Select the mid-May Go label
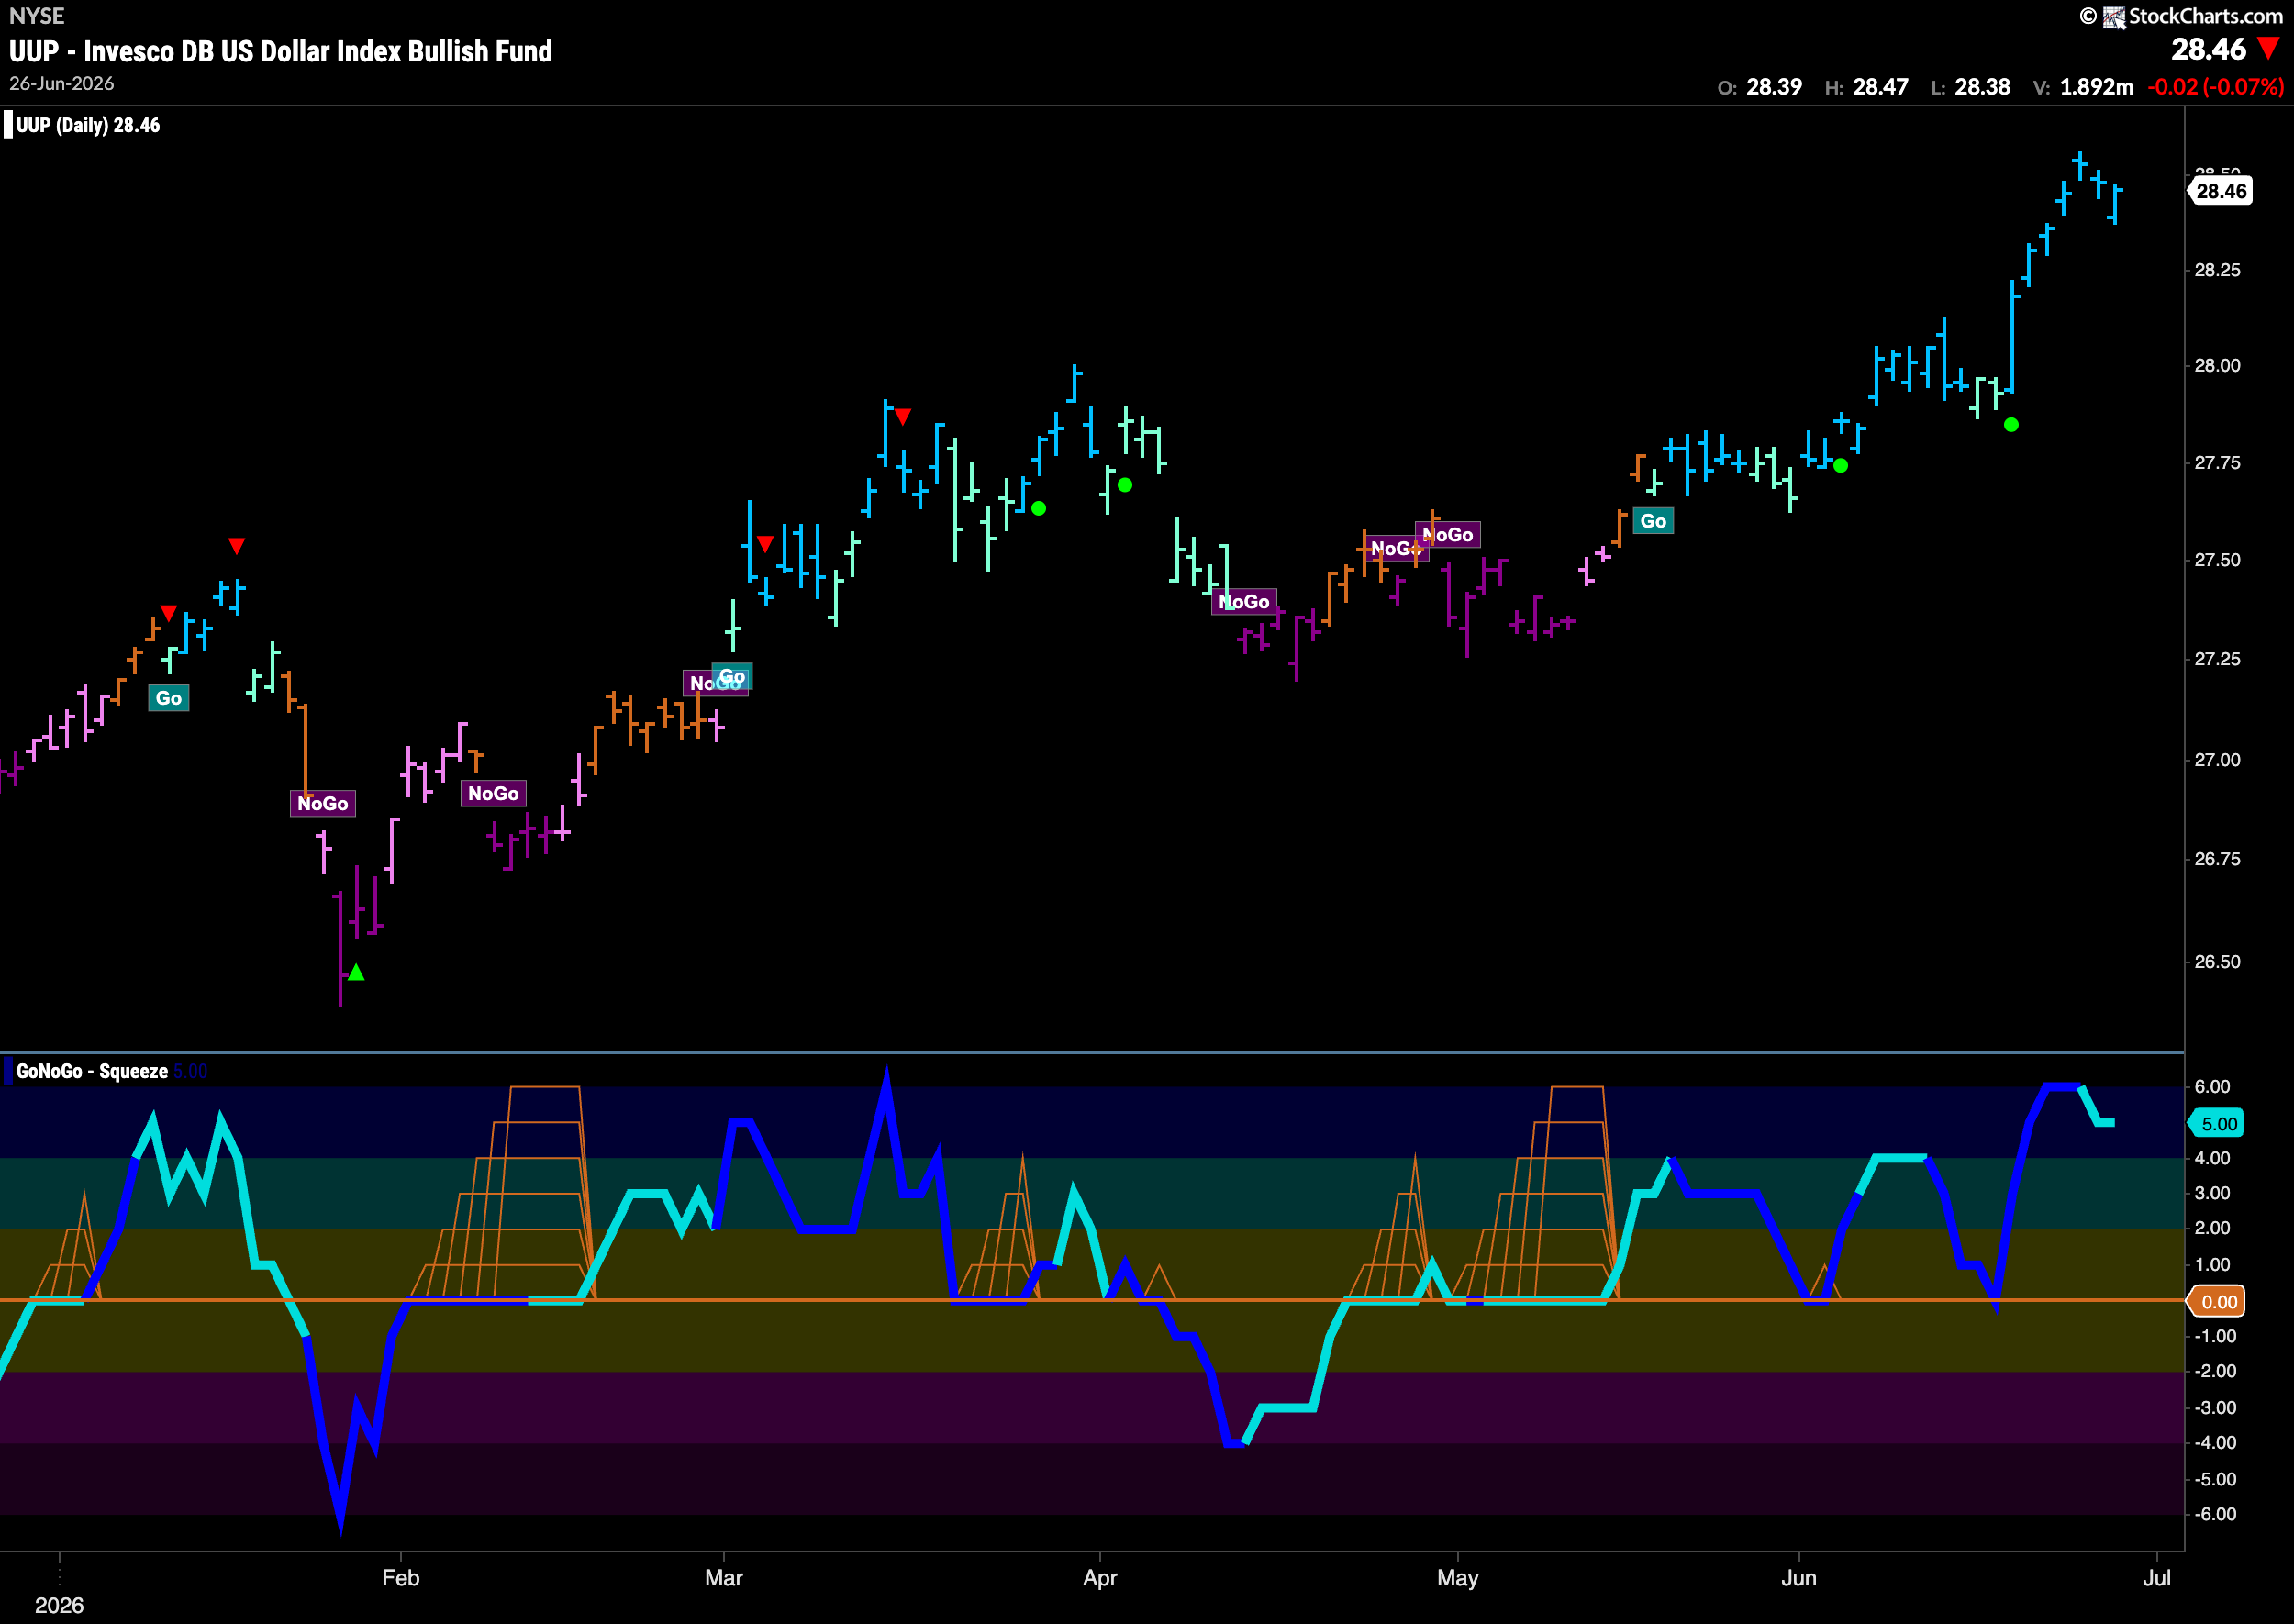Image resolution: width=2294 pixels, height=1624 pixels. [x=1653, y=521]
